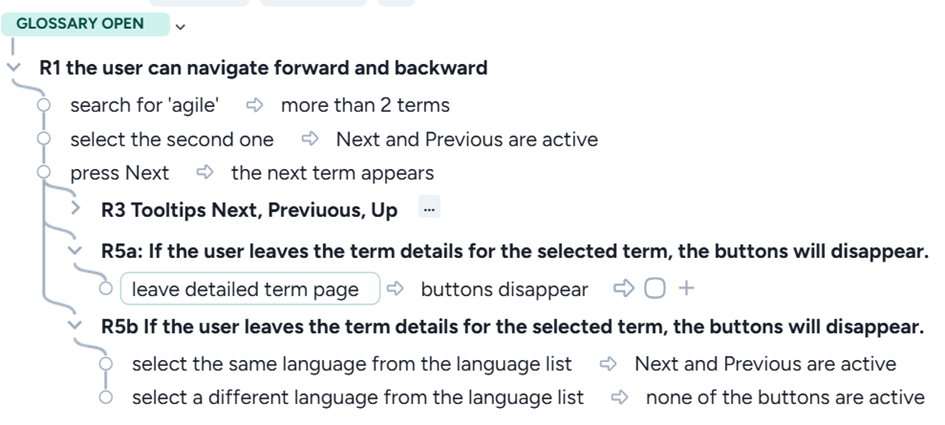Collapse the R1 navigate forward and backward node
This screenshot has width=945, height=425.
click(x=13, y=68)
